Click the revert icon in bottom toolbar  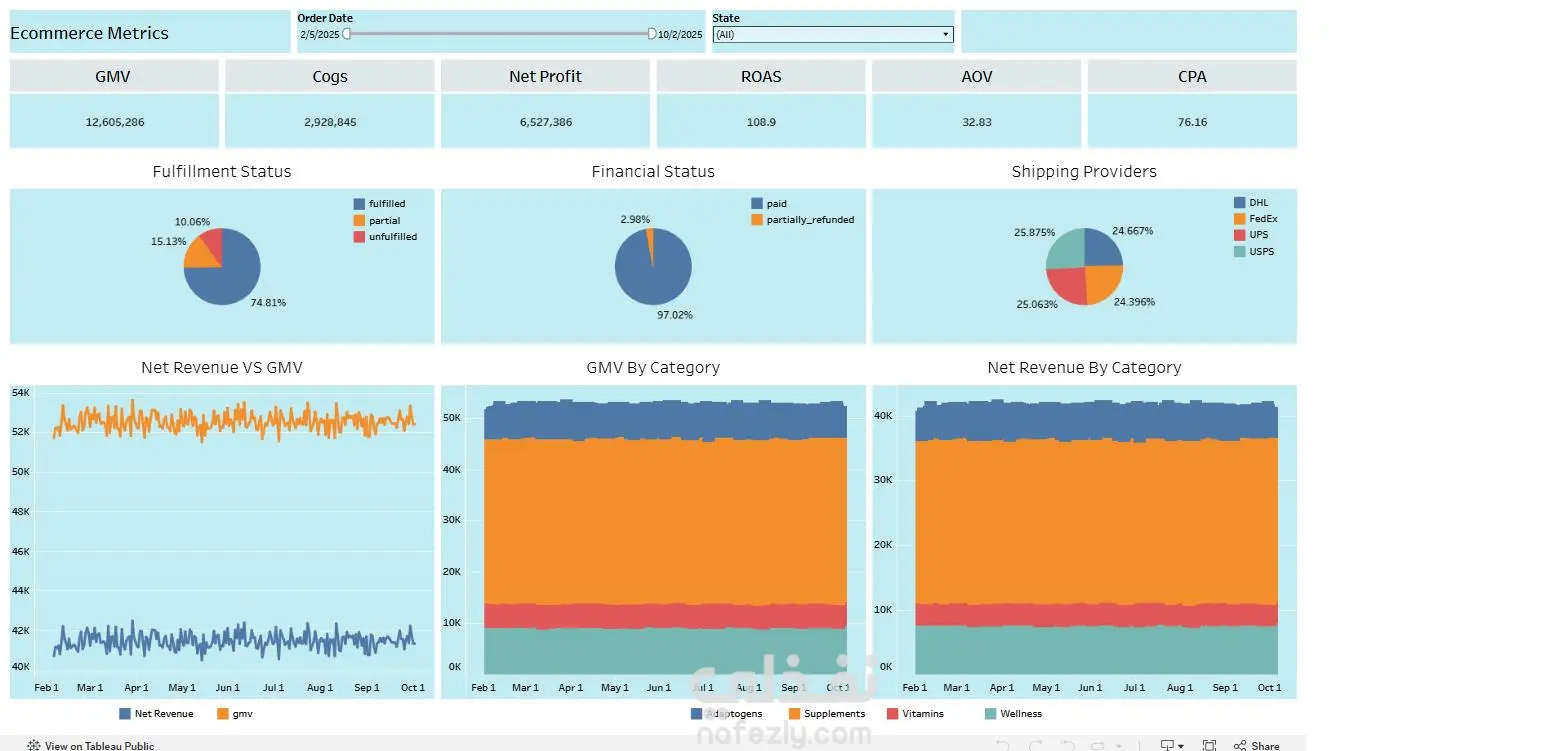click(1067, 745)
